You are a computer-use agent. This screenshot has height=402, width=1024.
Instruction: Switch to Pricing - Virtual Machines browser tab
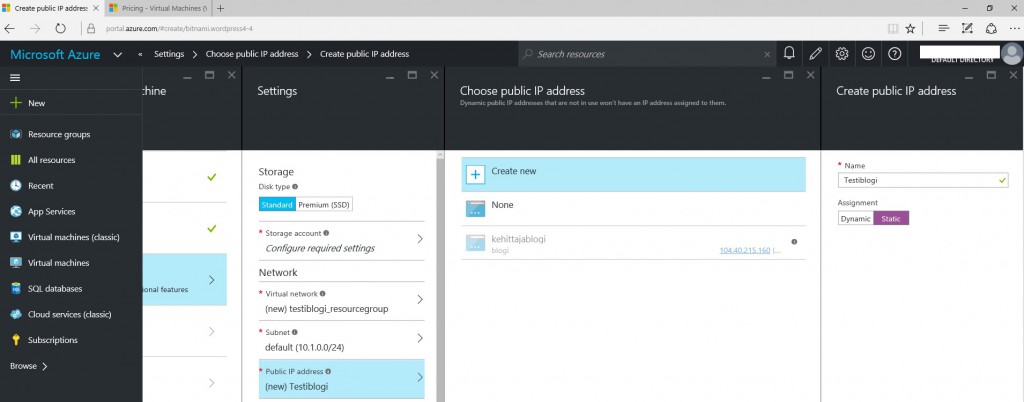click(158, 8)
